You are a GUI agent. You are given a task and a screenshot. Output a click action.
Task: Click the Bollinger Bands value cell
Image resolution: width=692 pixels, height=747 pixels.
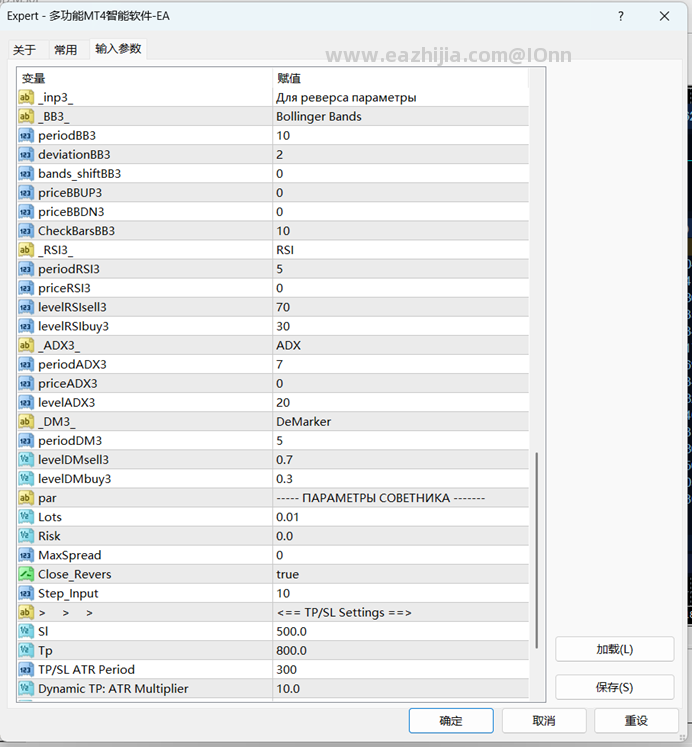tap(401, 116)
